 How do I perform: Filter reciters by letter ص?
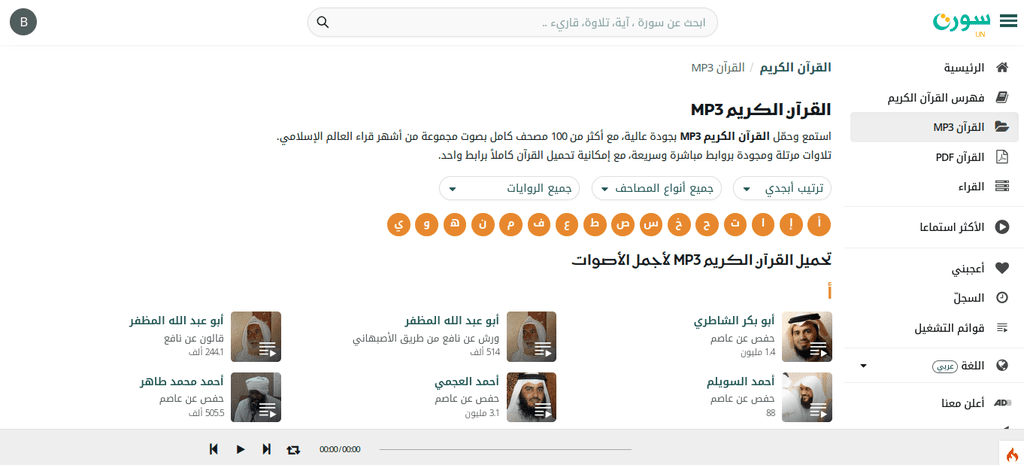[623, 225]
